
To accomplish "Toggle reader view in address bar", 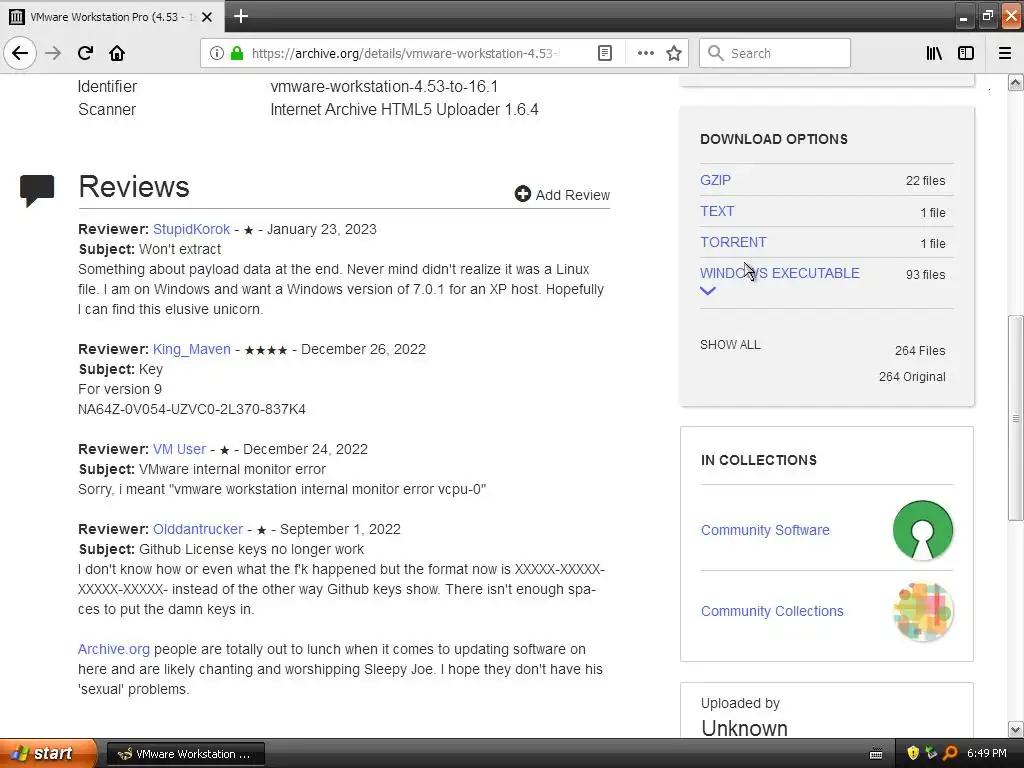I will tap(605, 53).
